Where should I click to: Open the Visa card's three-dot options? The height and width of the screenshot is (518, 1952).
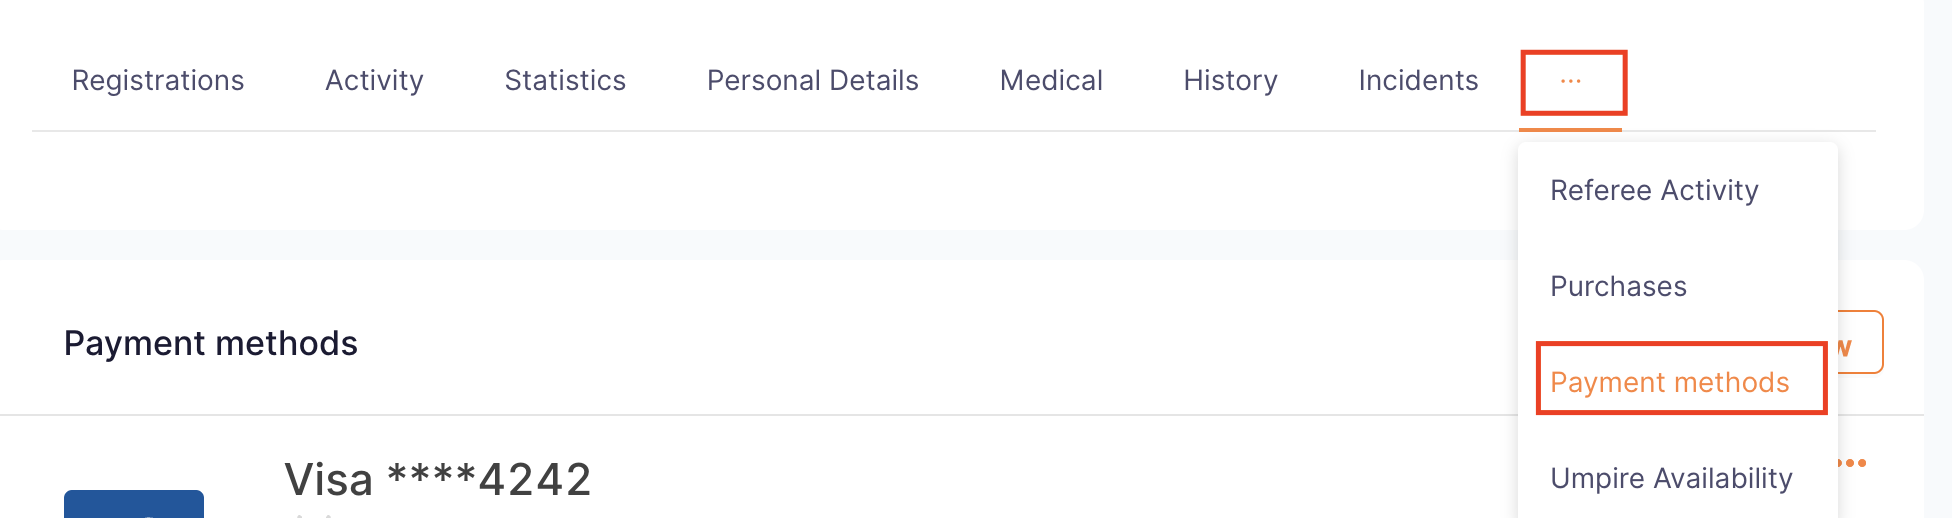pos(1853,463)
